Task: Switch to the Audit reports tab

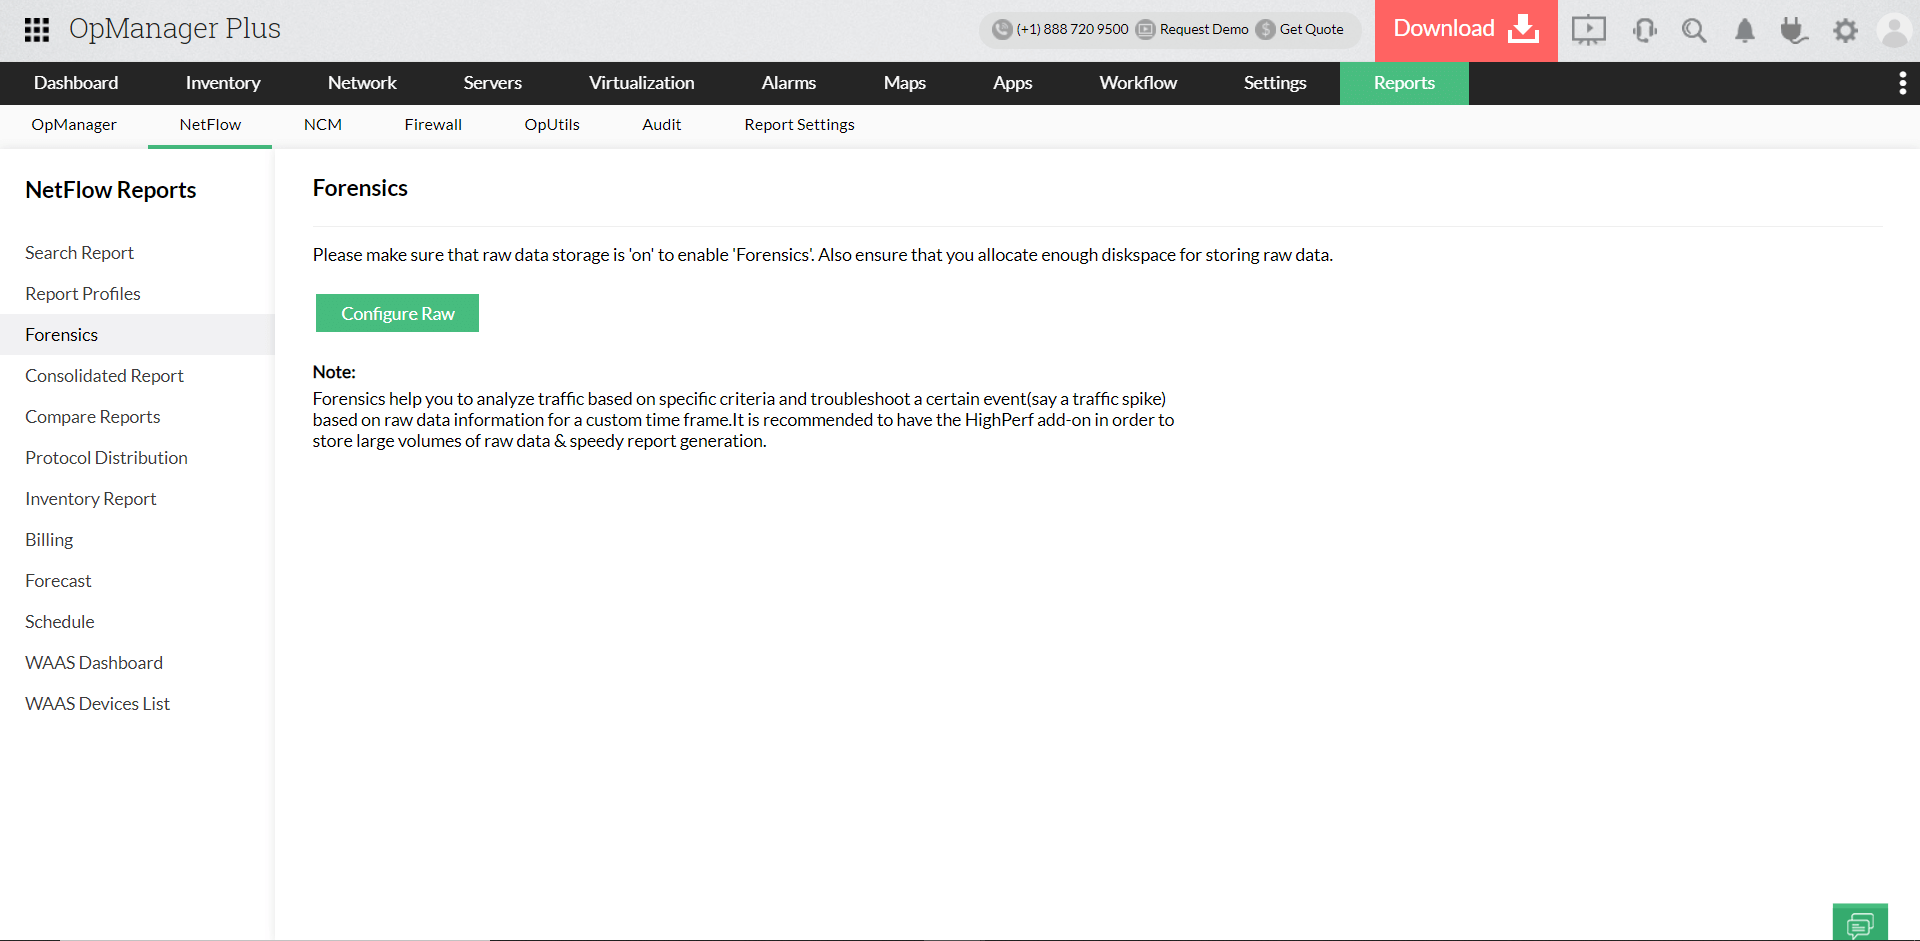Action: (662, 125)
